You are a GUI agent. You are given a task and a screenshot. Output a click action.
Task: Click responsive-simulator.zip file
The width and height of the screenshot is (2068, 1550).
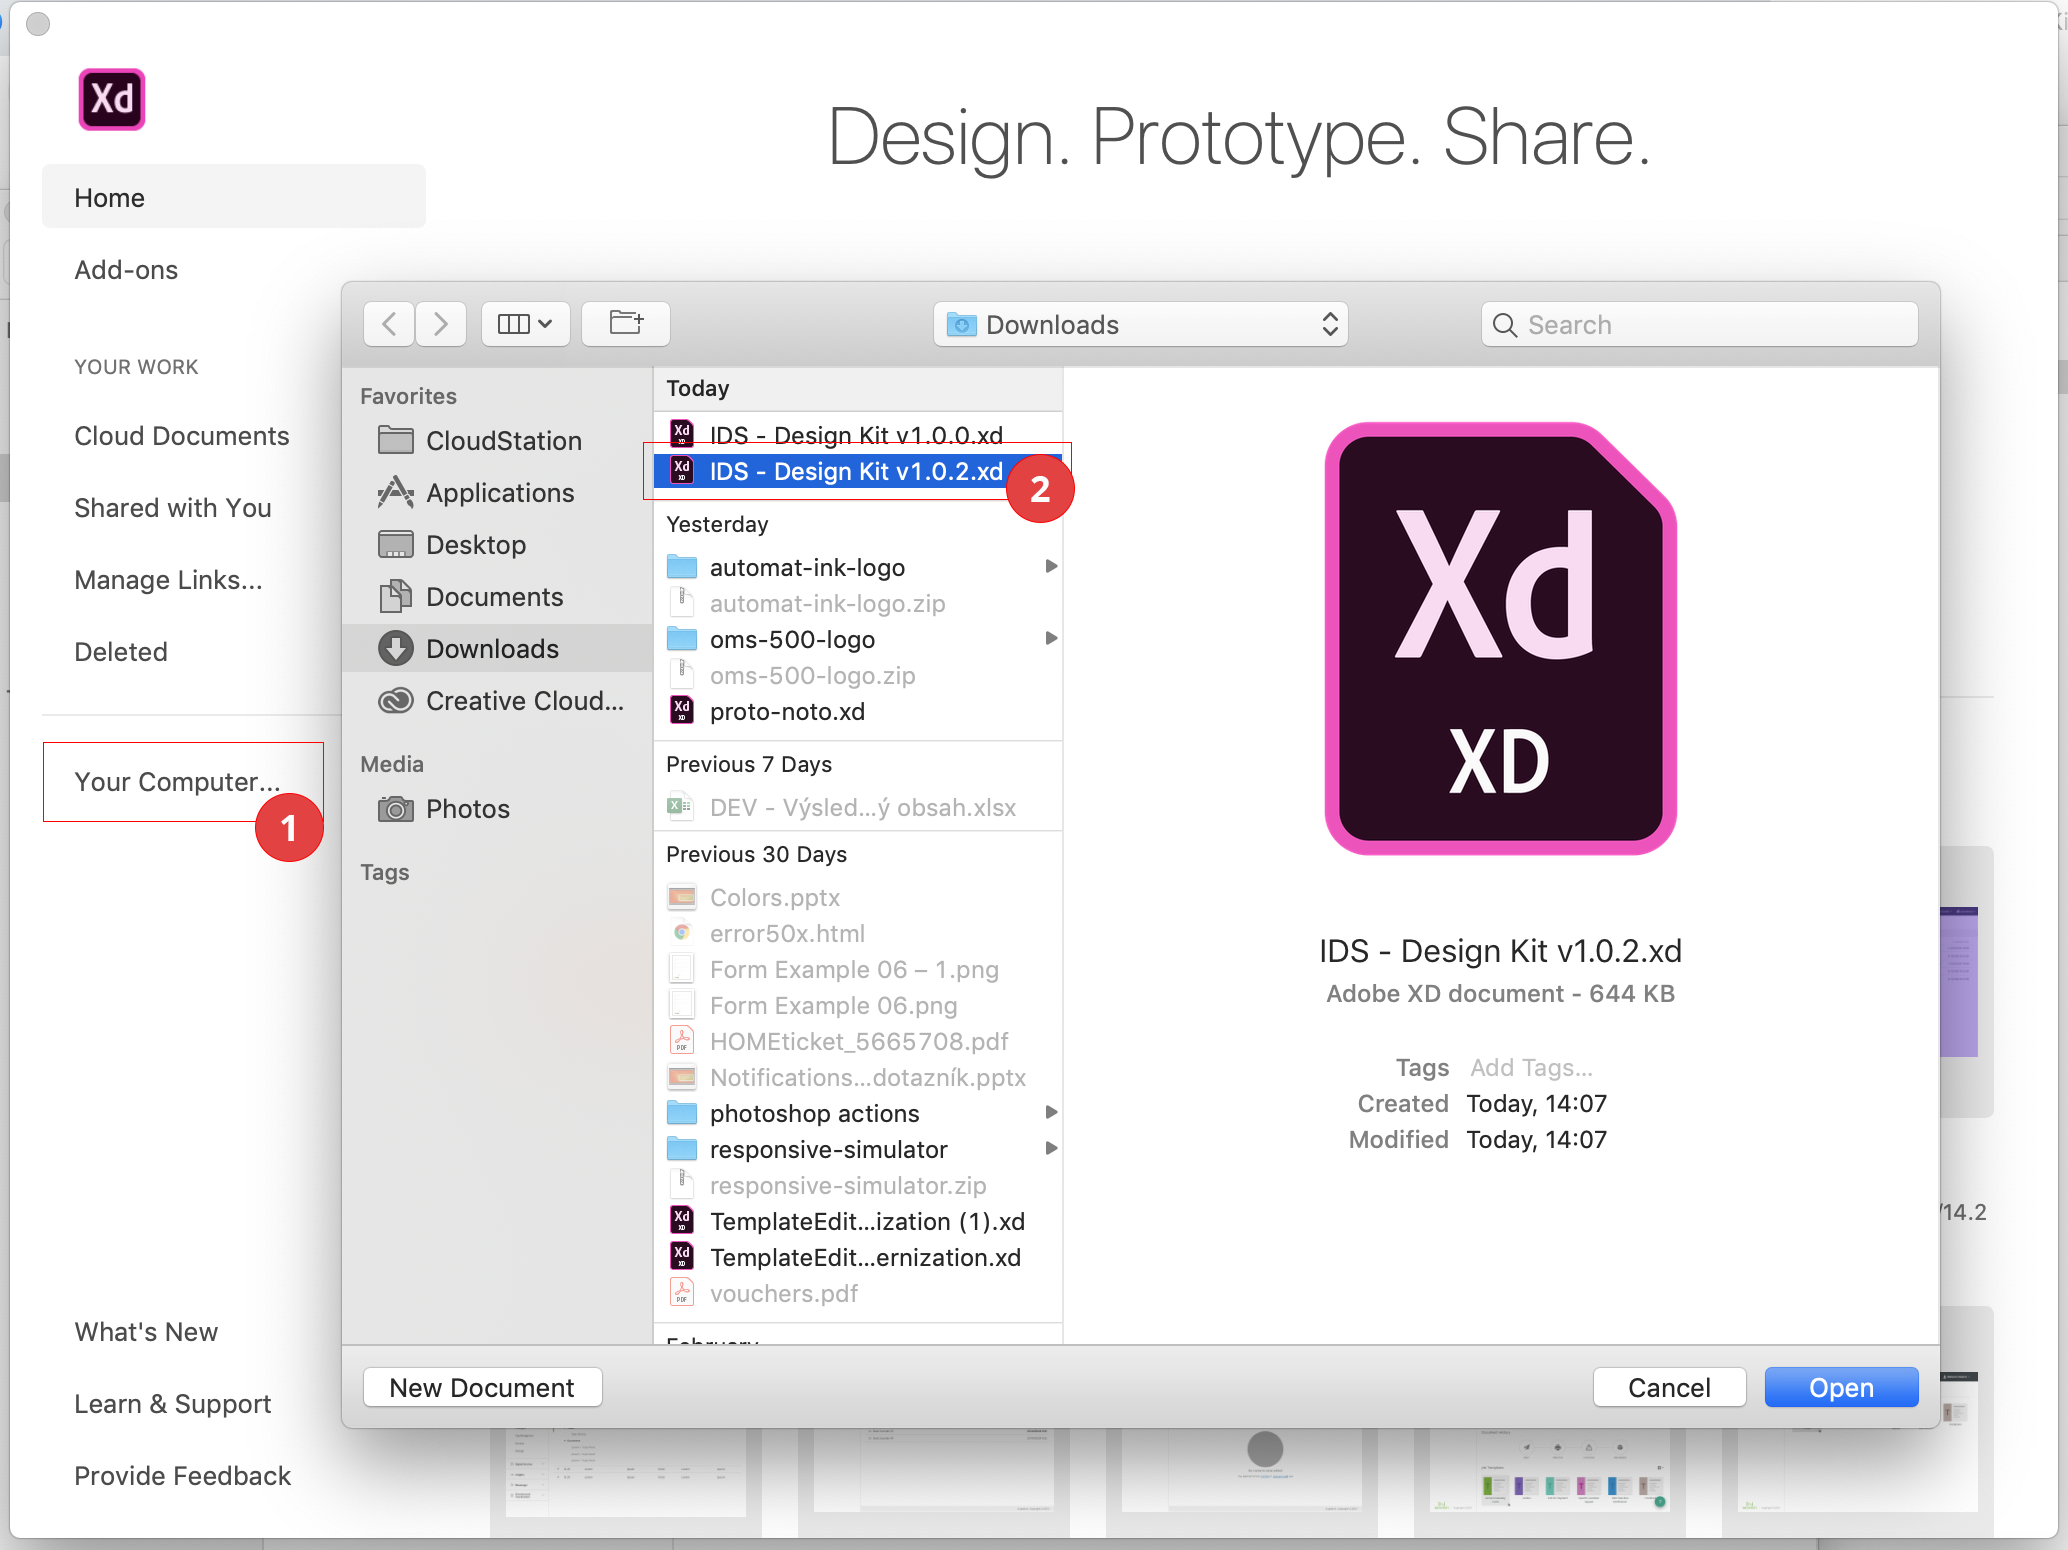pyautogui.click(x=858, y=1185)
